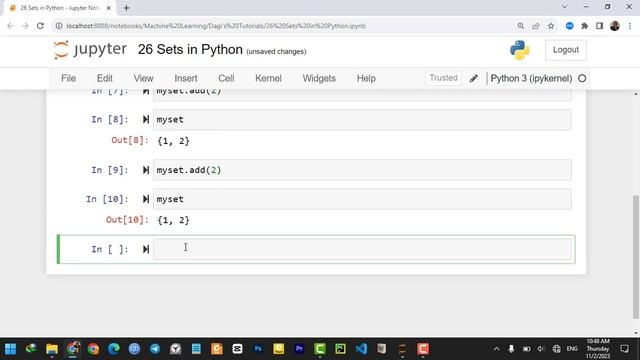Run cell In [8] with its run icon
This screenshot has height=360, width=640.
click(x=146, y=120)
